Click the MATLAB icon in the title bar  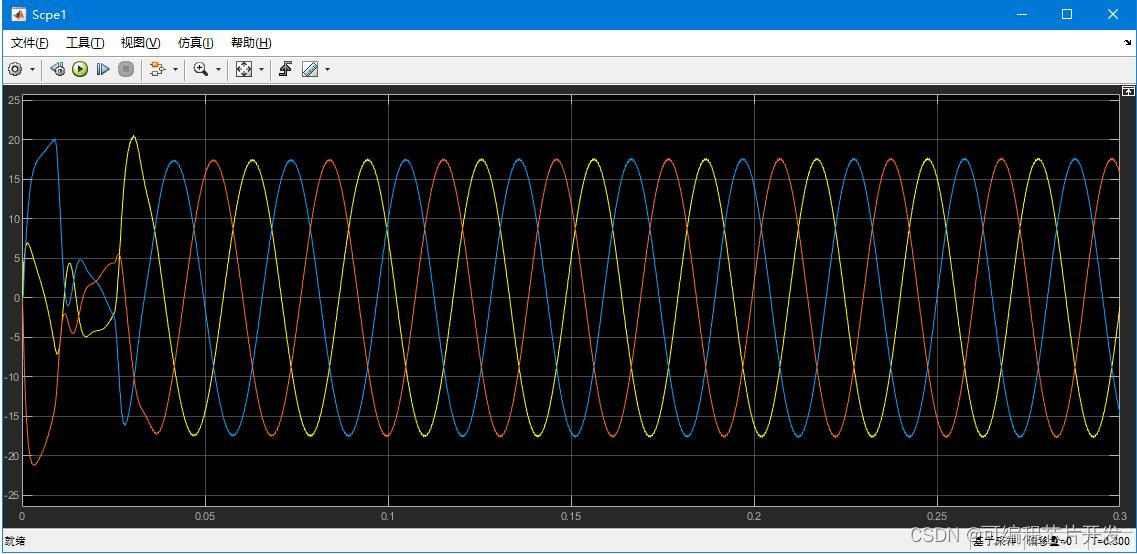[x=18, y=15]
